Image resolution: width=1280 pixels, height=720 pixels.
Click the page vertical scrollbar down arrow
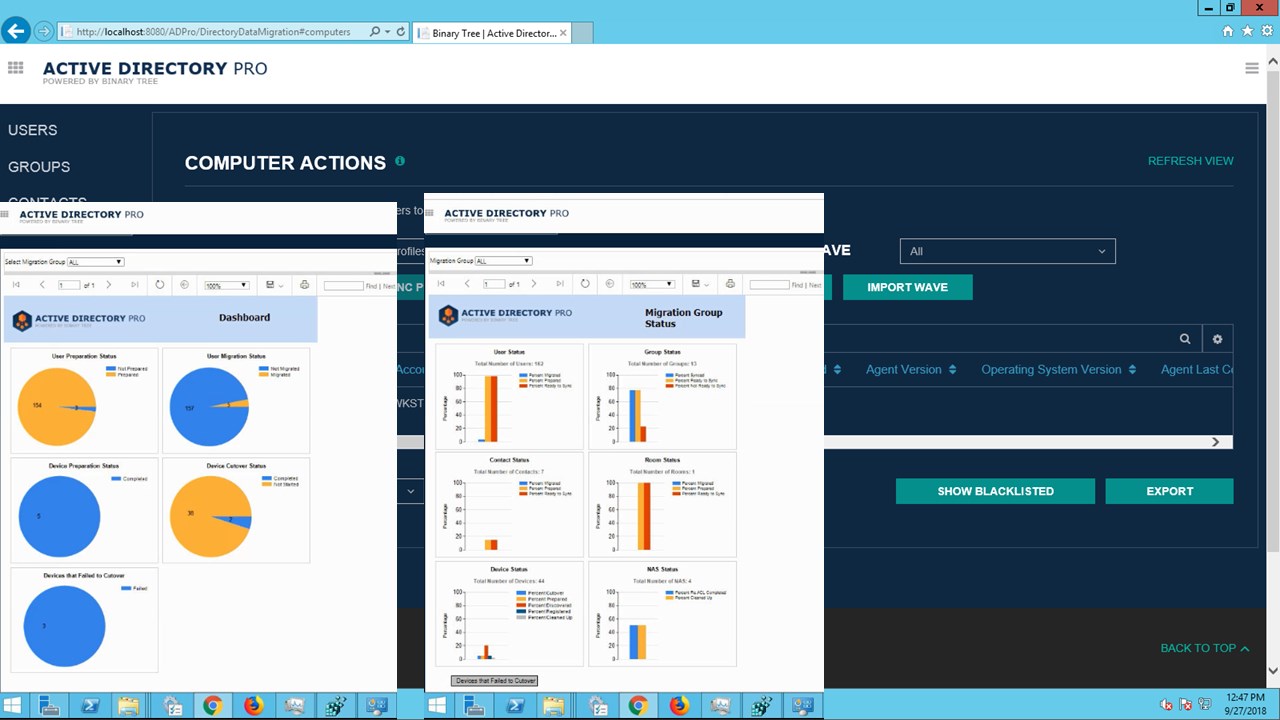(1273, 672)
